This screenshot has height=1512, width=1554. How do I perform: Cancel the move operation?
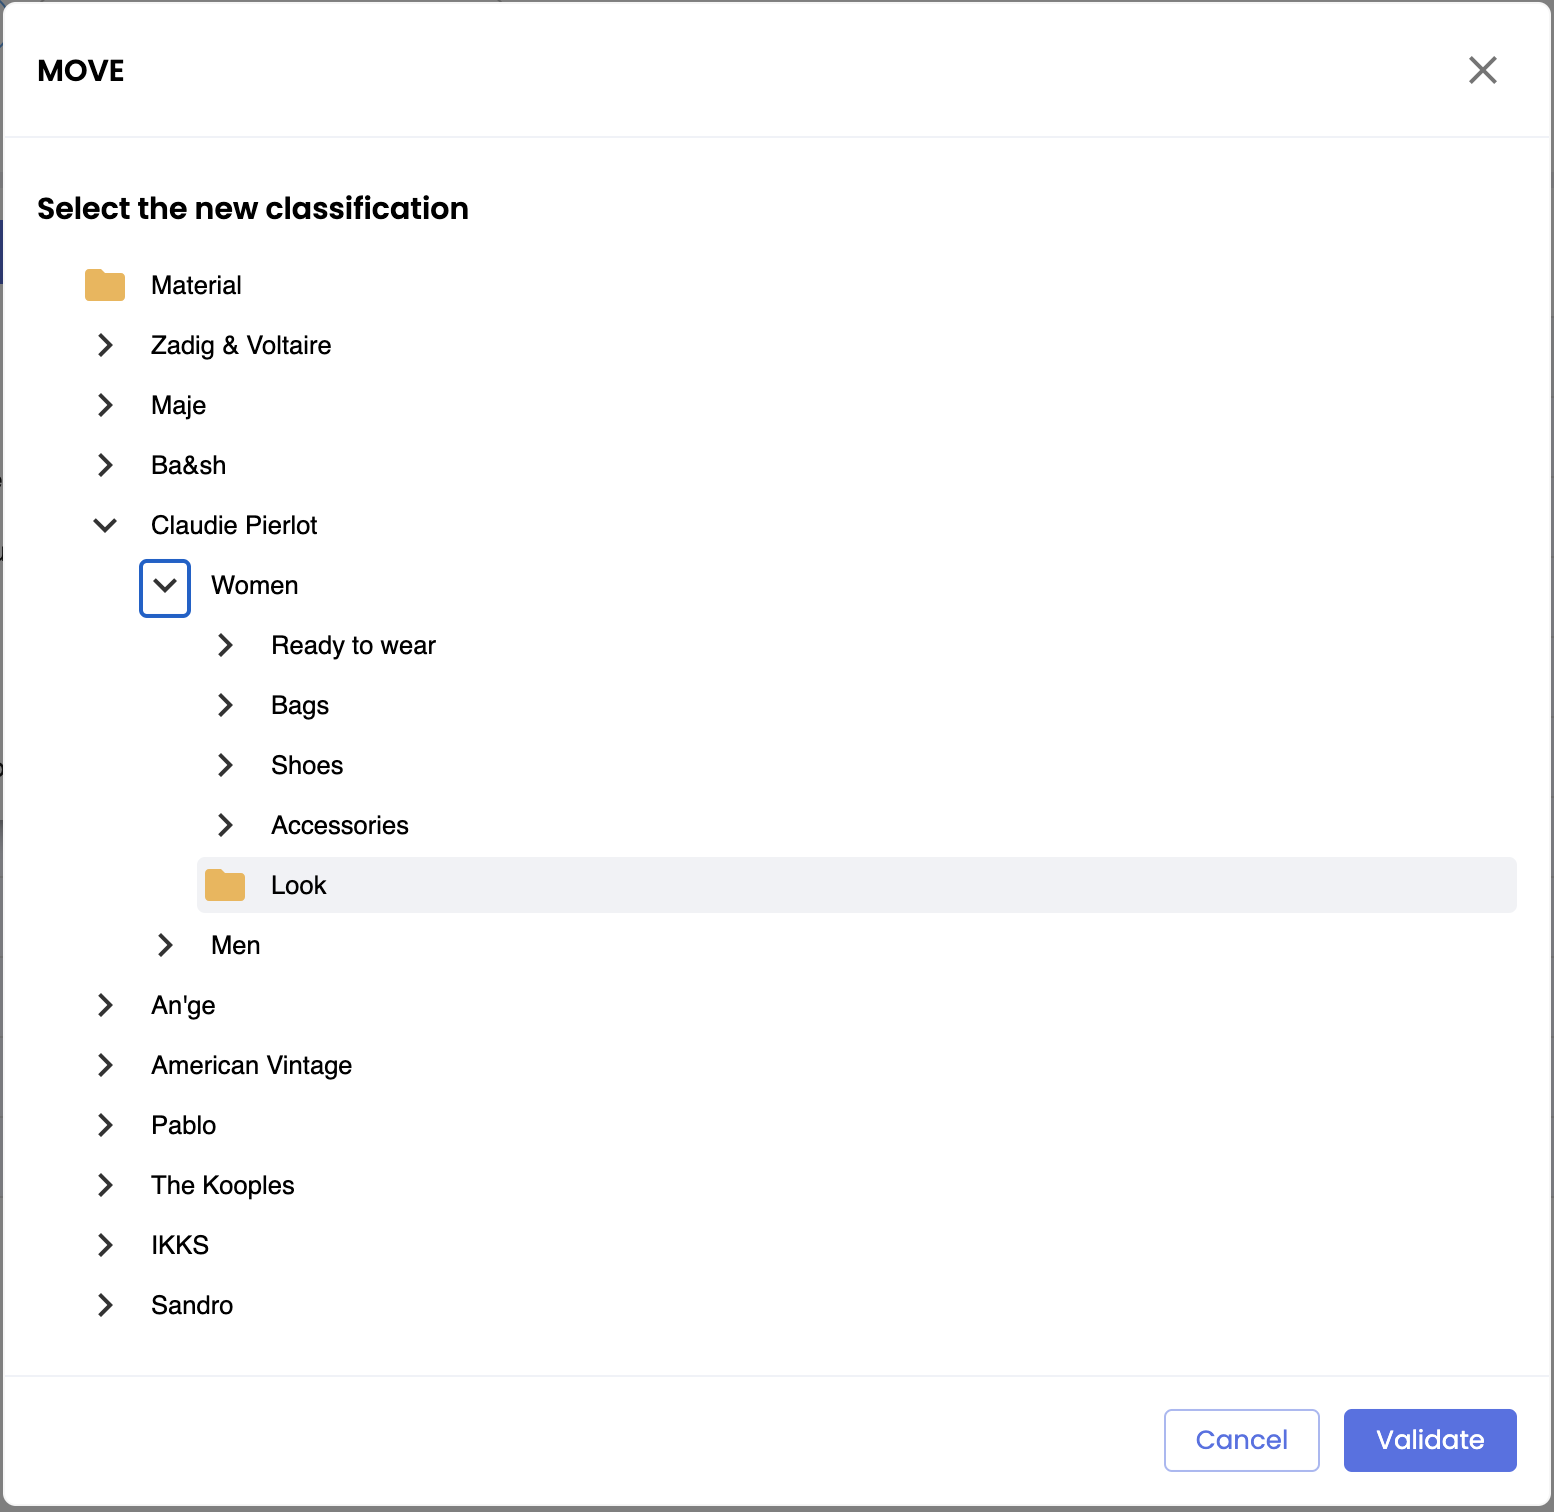pyautogui.click(x=1242, y=1440)
